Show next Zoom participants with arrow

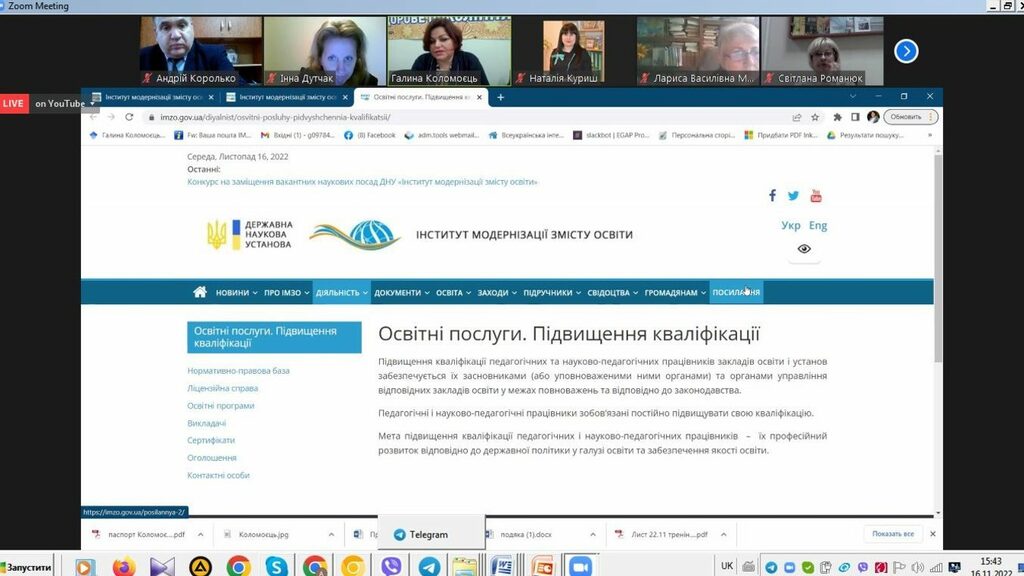point(906,50)
